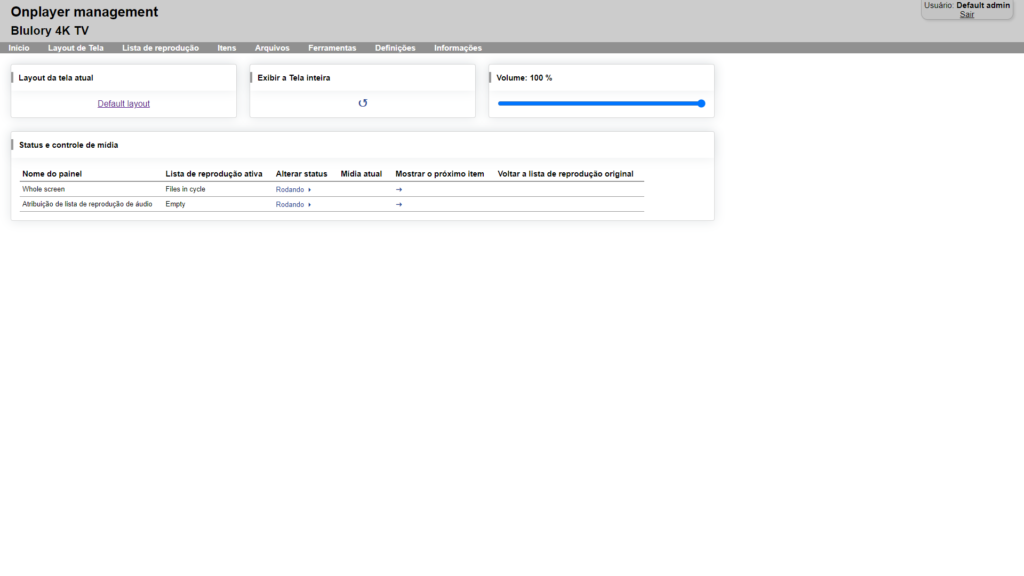Open the Default layout link

(x=123, y=104)
